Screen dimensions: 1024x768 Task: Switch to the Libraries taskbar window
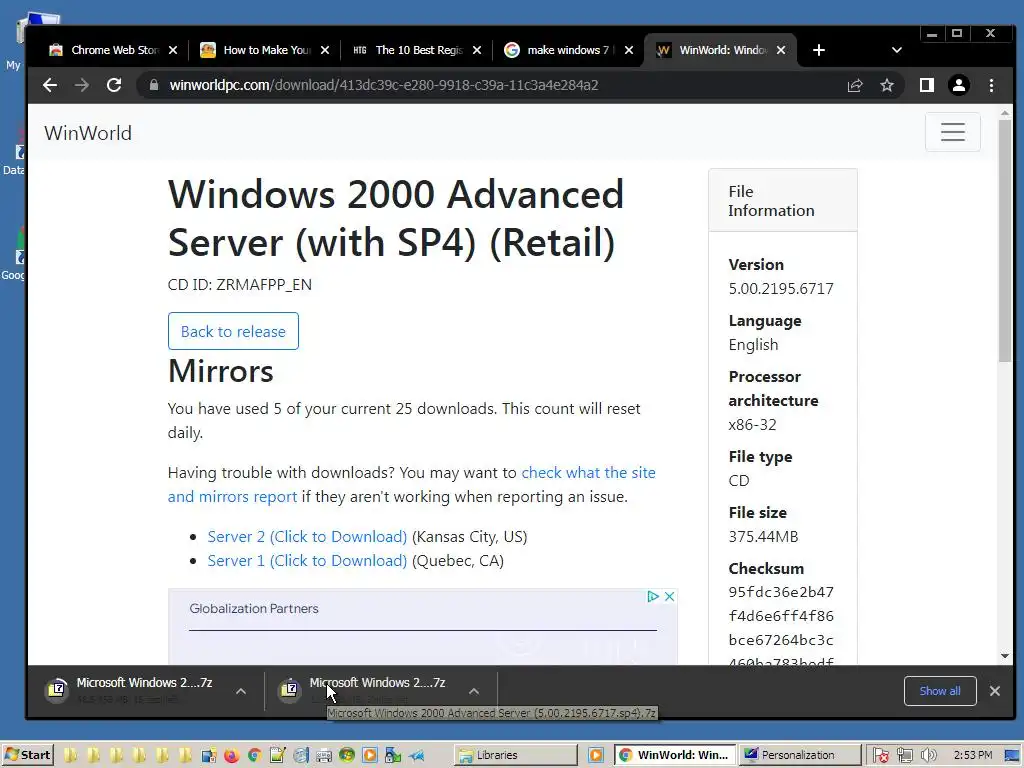coord(516,755)
